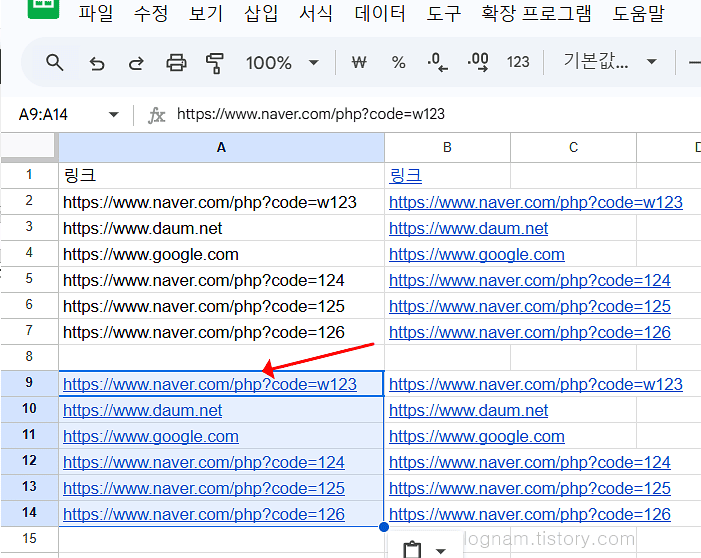Open the 보기 menu
This screenshot has width=701, height=558.
point(206,13)
